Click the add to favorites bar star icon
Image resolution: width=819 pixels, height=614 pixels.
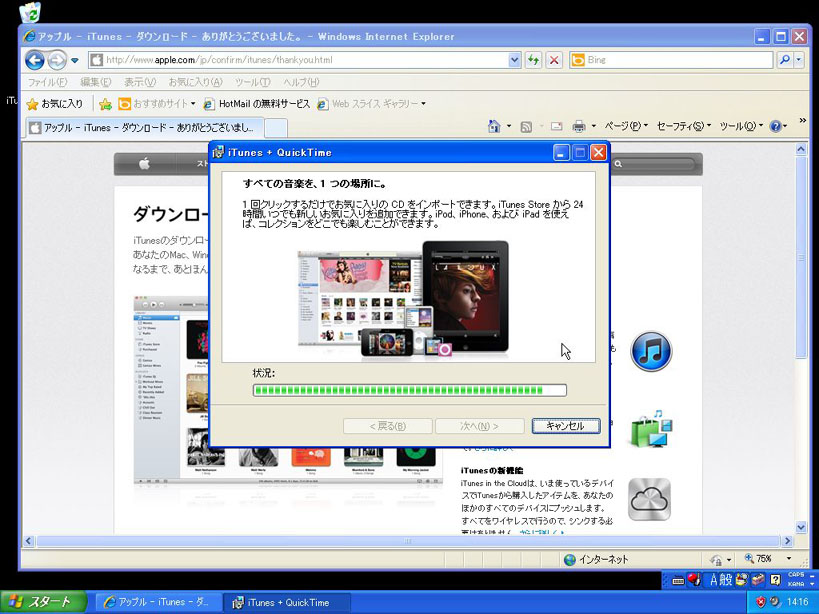click(x=106, y=104)
